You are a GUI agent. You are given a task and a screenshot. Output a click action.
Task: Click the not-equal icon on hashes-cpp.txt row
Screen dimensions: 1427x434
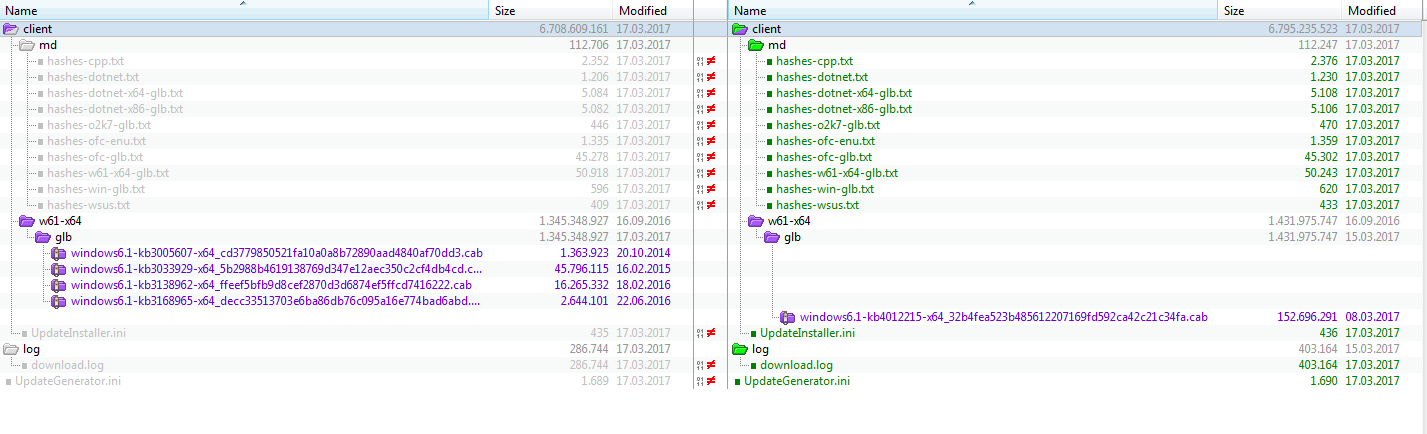(x=711, y=61)
